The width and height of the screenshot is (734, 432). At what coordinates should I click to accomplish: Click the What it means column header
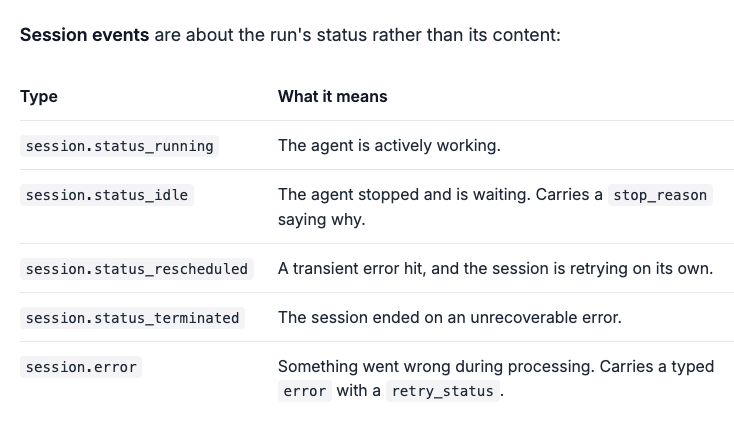[x=333, y=96]
